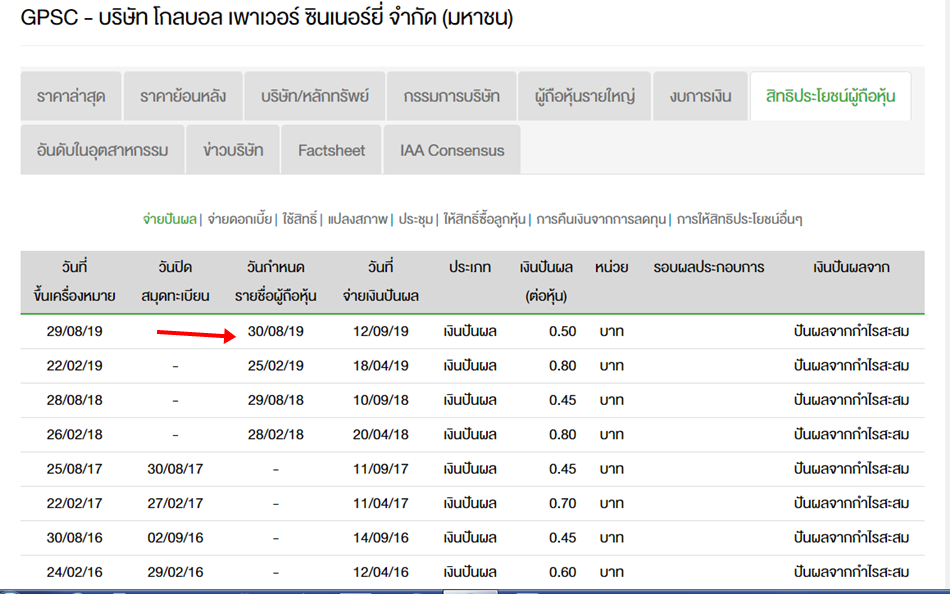The width and height of the screenshot is (950, 594).
Task: Click the 22/02/17 date cell
Action: 75,504
